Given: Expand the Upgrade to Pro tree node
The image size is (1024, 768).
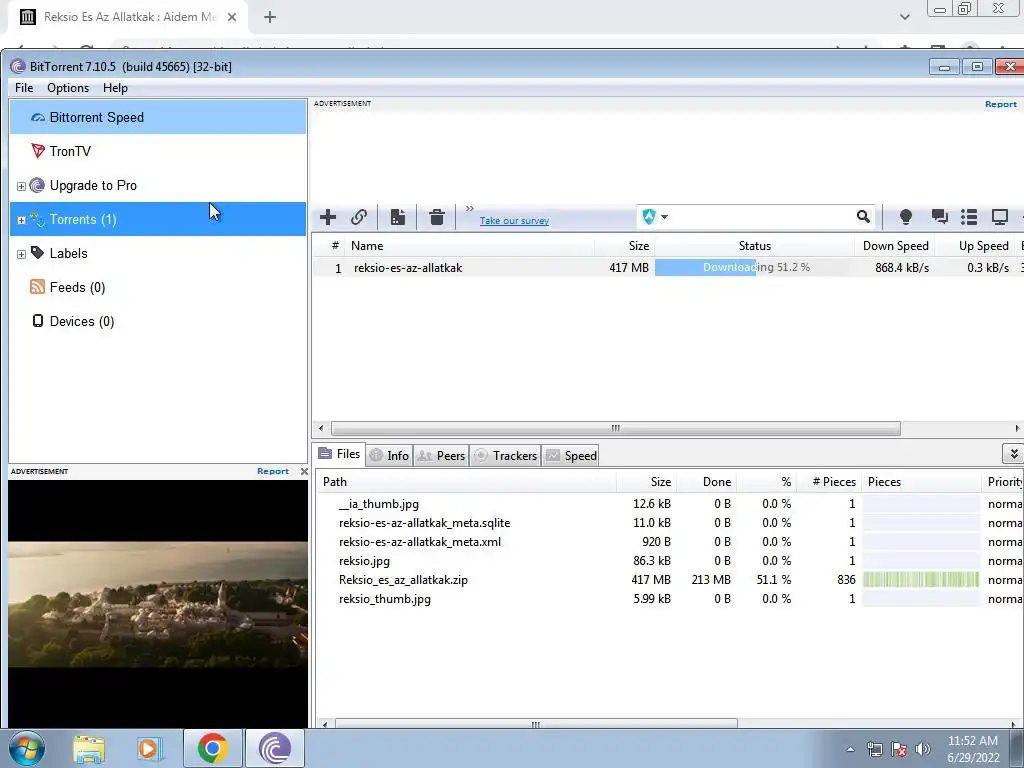Looking at the screenshot, I should [21, 186].
